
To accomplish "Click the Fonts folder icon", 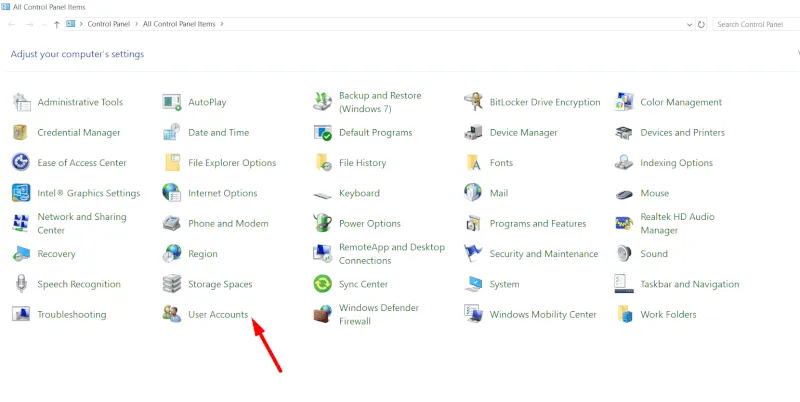I will 473,163.
